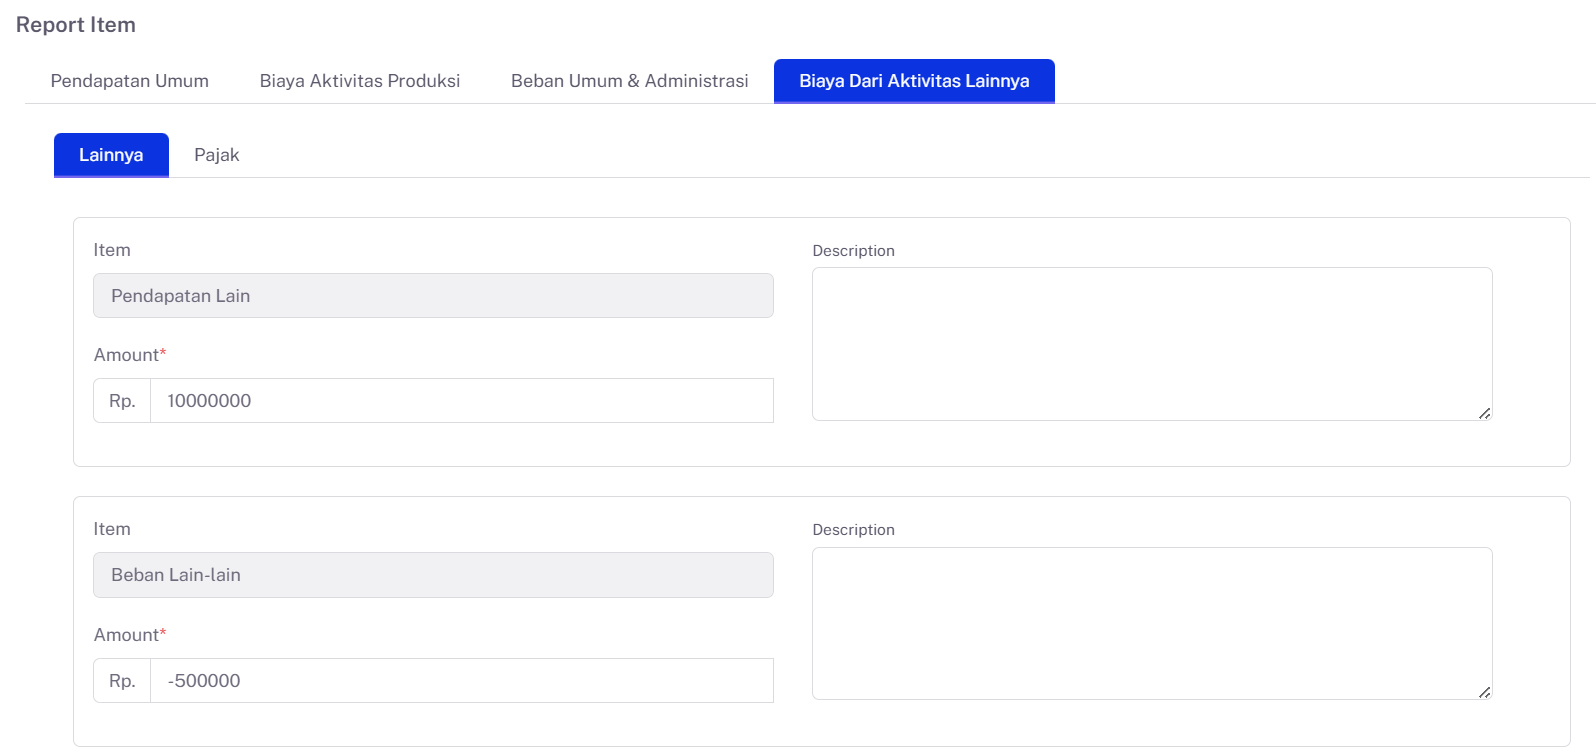Screen dimensions: 1596x752
Task: Open Beban Umum & Administrasi tab
Action: 629,81
